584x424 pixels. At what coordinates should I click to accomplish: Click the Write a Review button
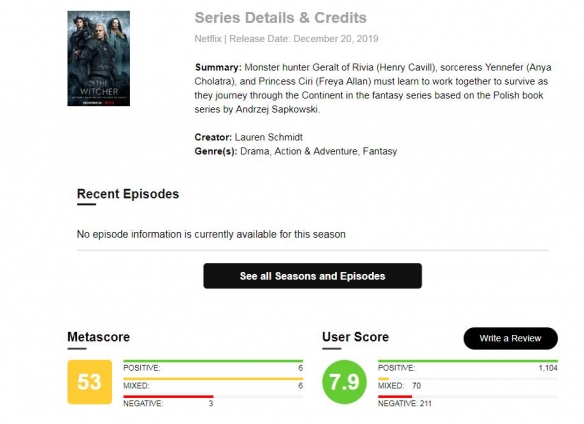(511, 338)
